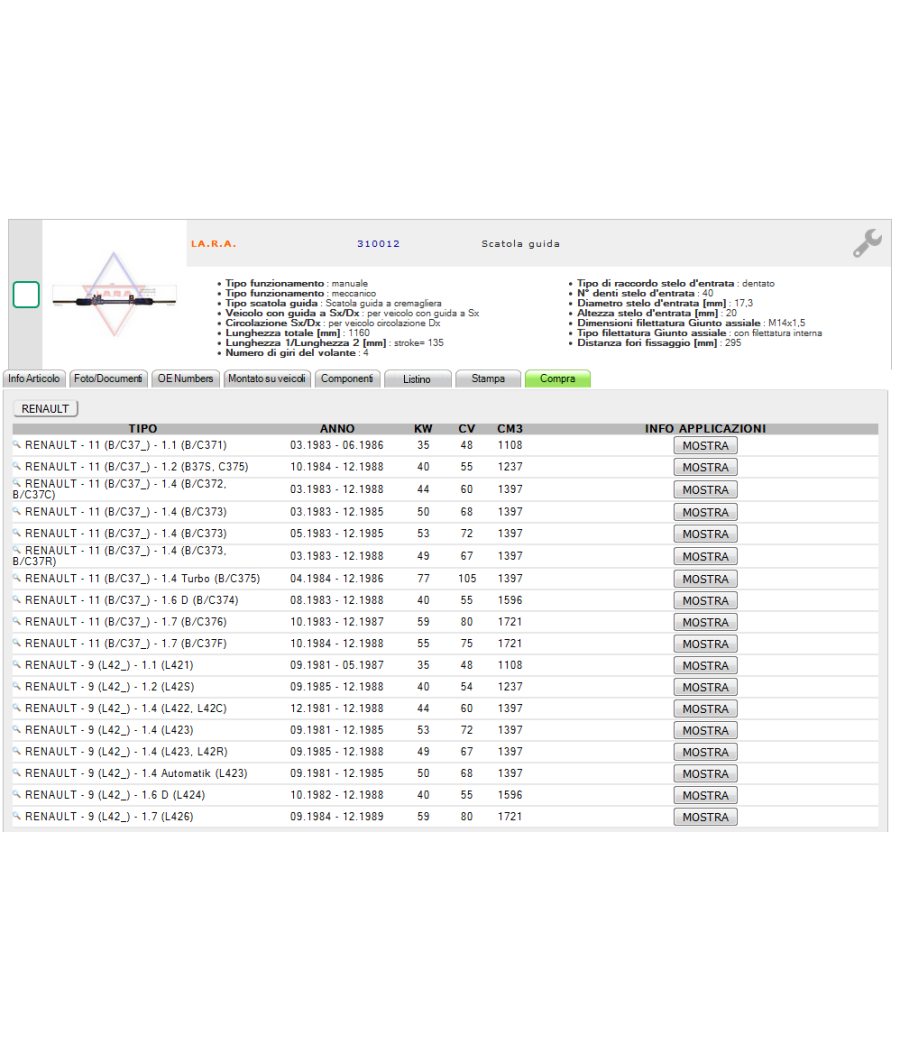Click magnifier icon for Renault 11 1.1 (B/C371)
Viewport: 900px width, 1050px height.
click(x=17, y=445)
